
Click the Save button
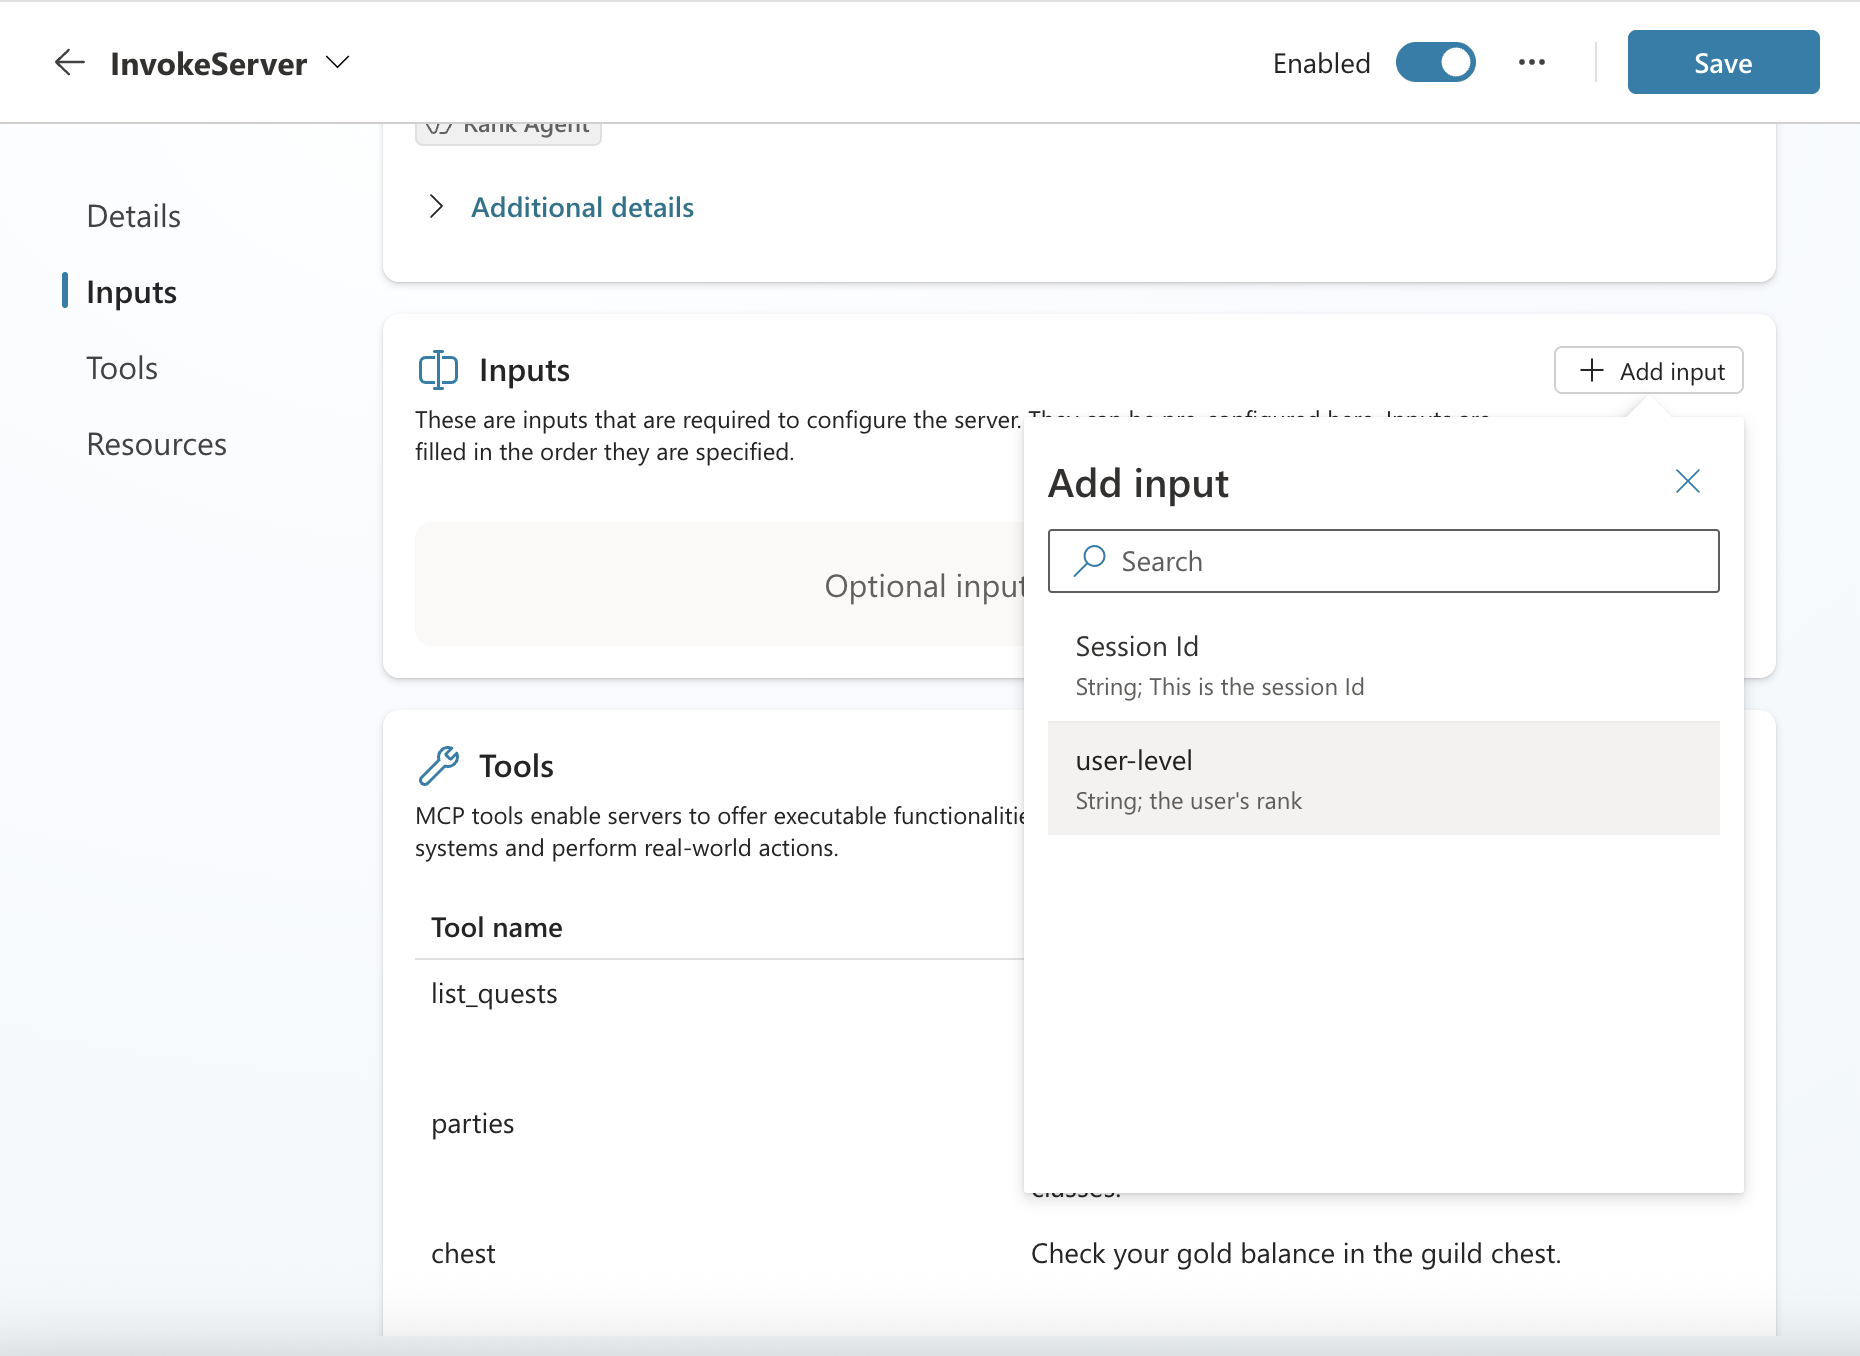click(x=1722, y=63)
